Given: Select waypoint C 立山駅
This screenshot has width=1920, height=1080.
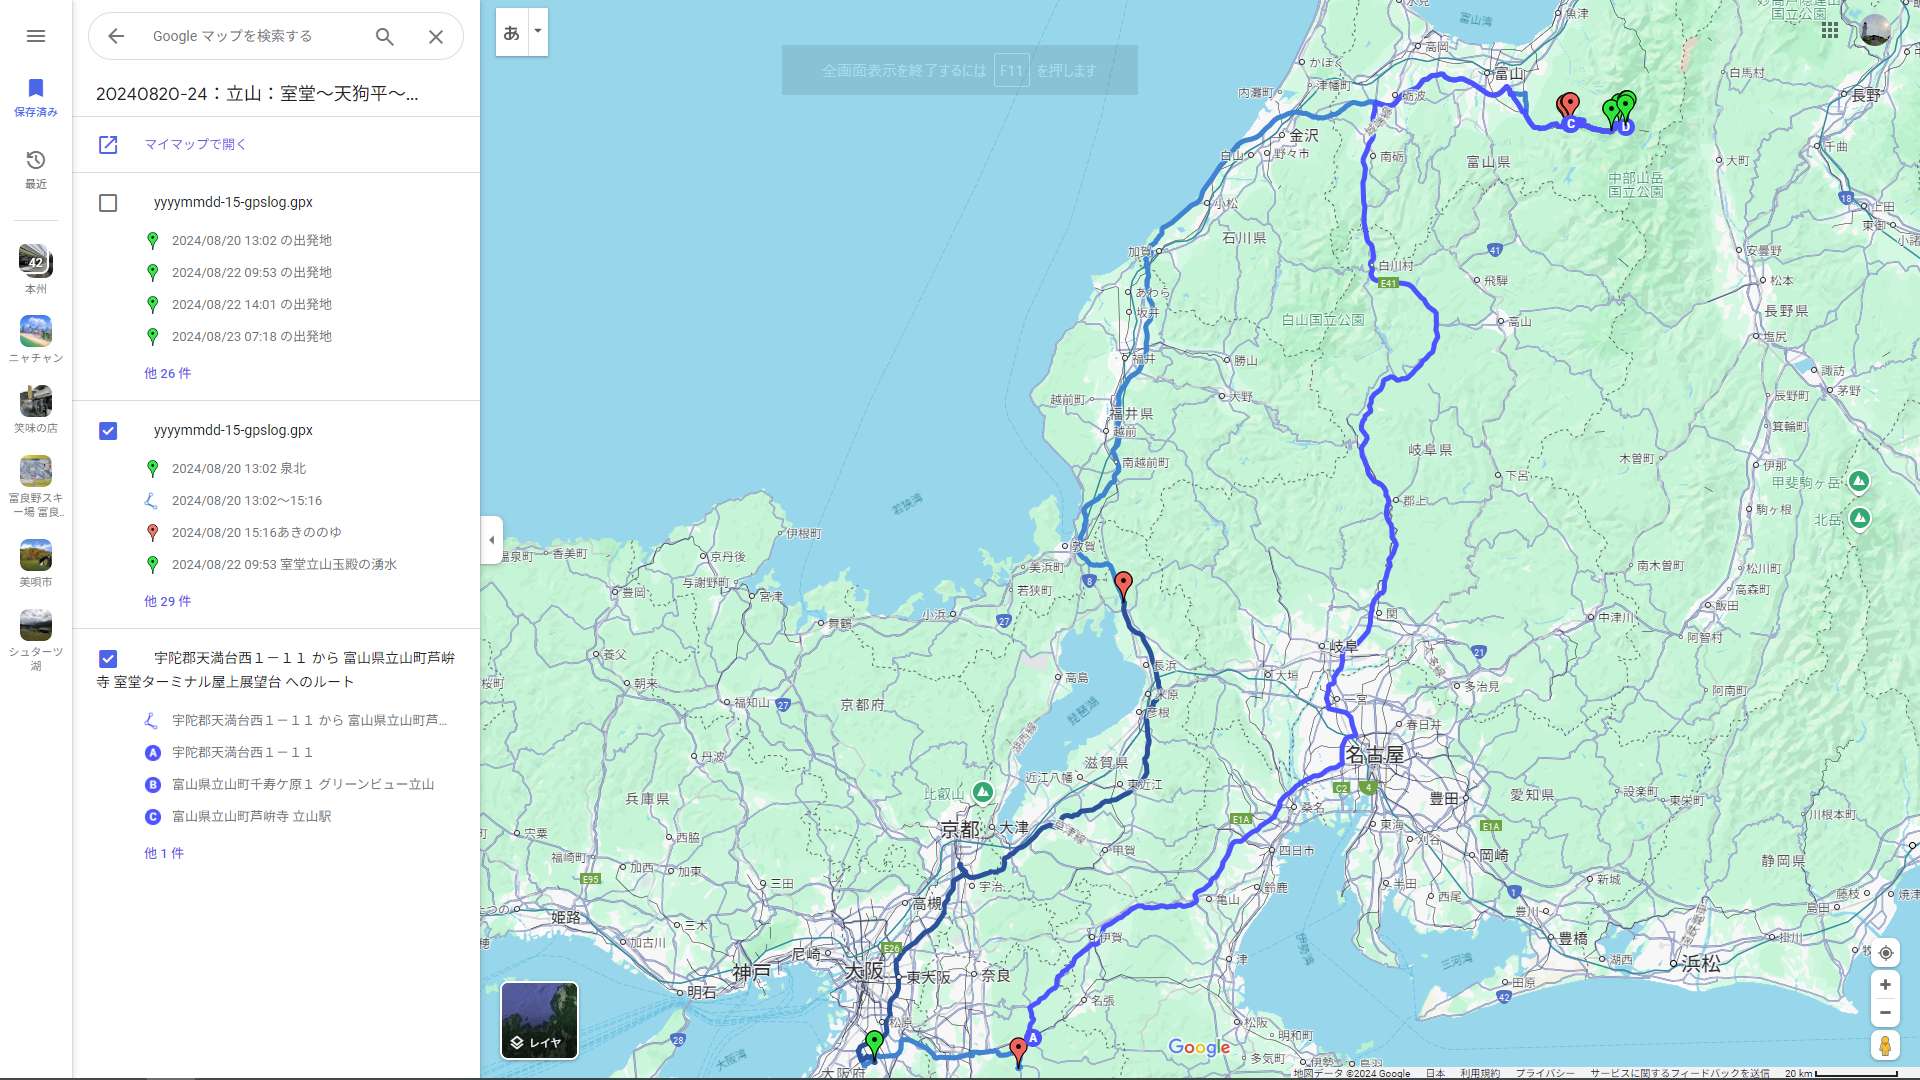Looking at the screenshot, I should [251, 816].
